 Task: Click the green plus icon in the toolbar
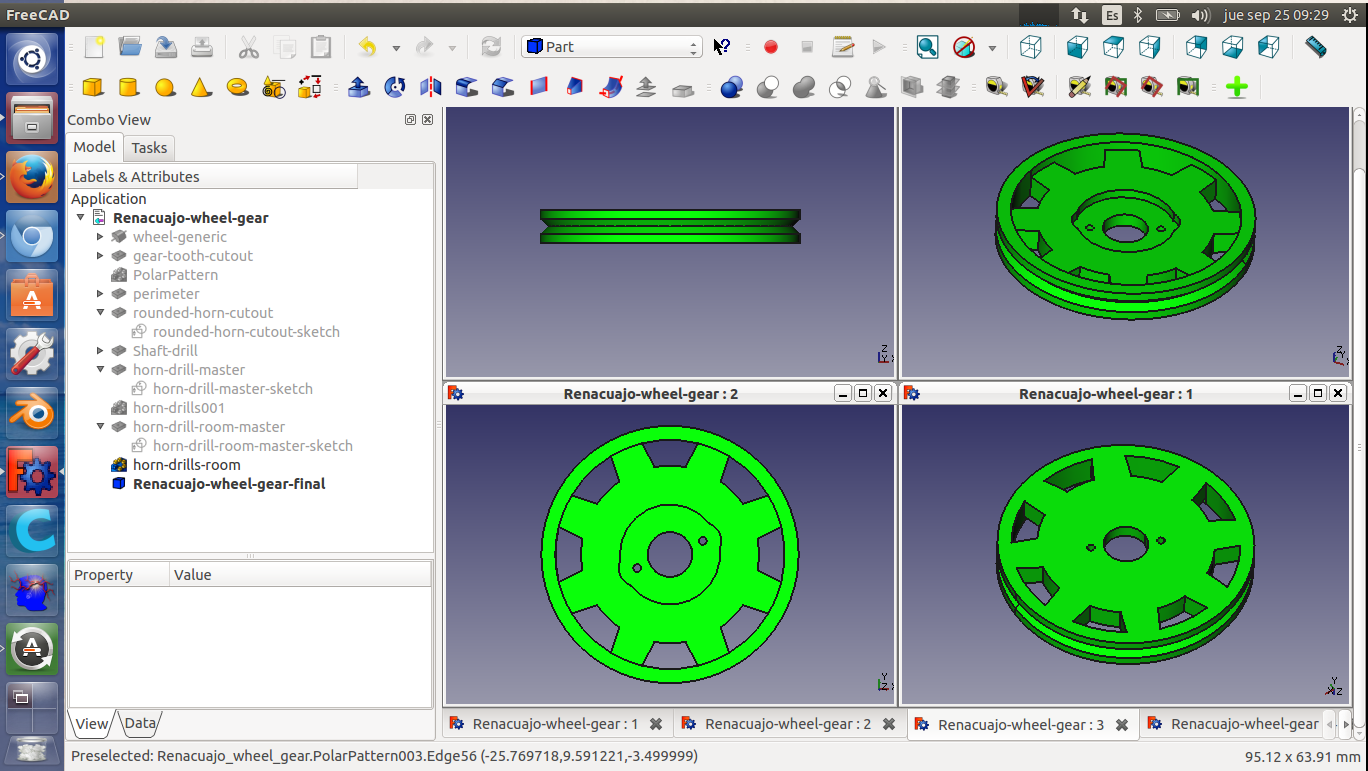pyautogui.click(x=1237, y=88)
